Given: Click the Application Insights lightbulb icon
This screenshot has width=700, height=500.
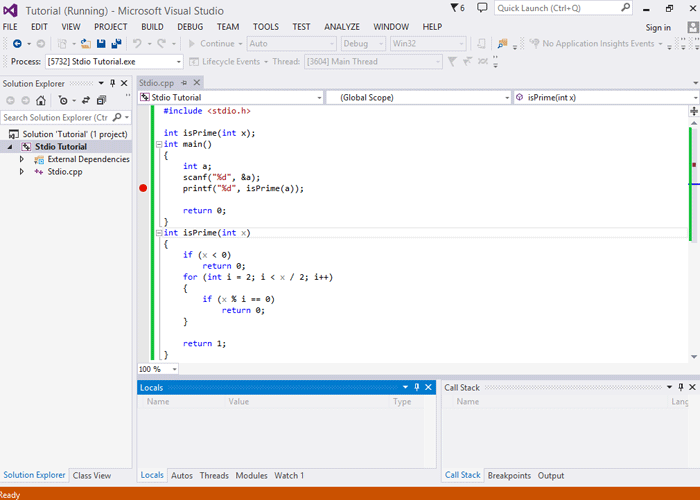Looking at the screenshot, I should pyautogui.click(x=534, y=44).
